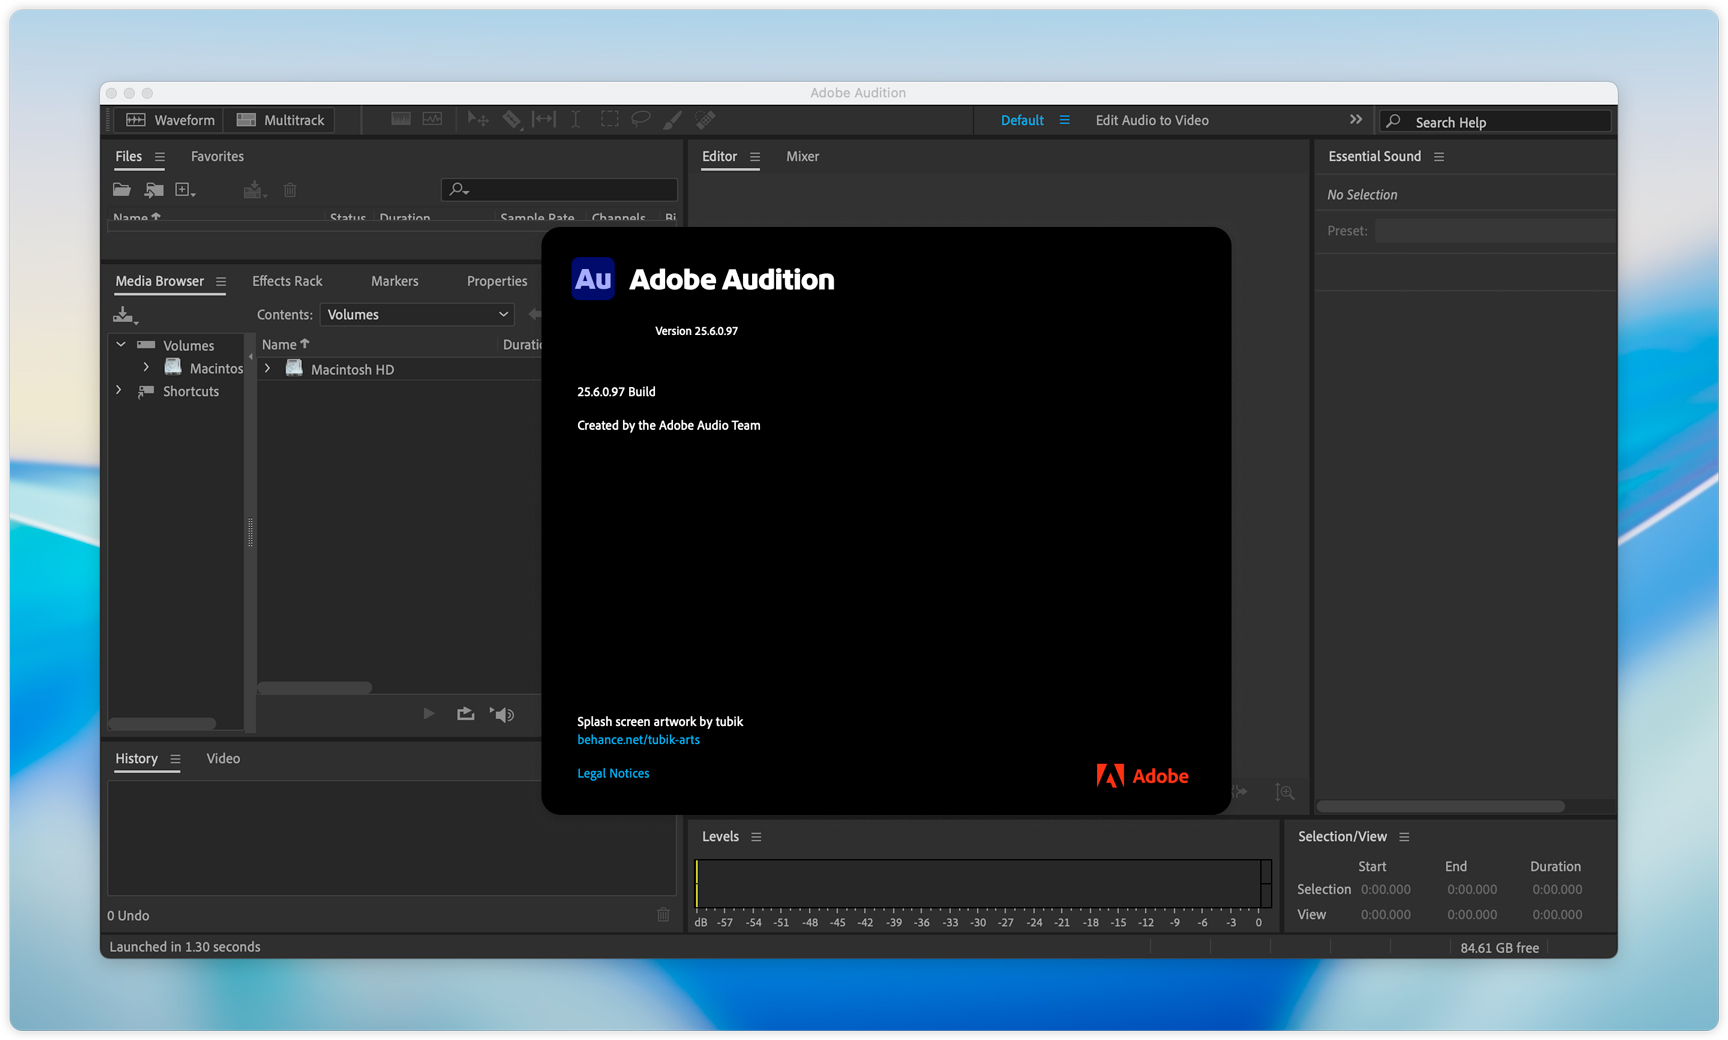The height and width of the screenshot is (1040, 1728).
Task: Select the Razor tool in toolbar
Action: (x=511, y=120)
